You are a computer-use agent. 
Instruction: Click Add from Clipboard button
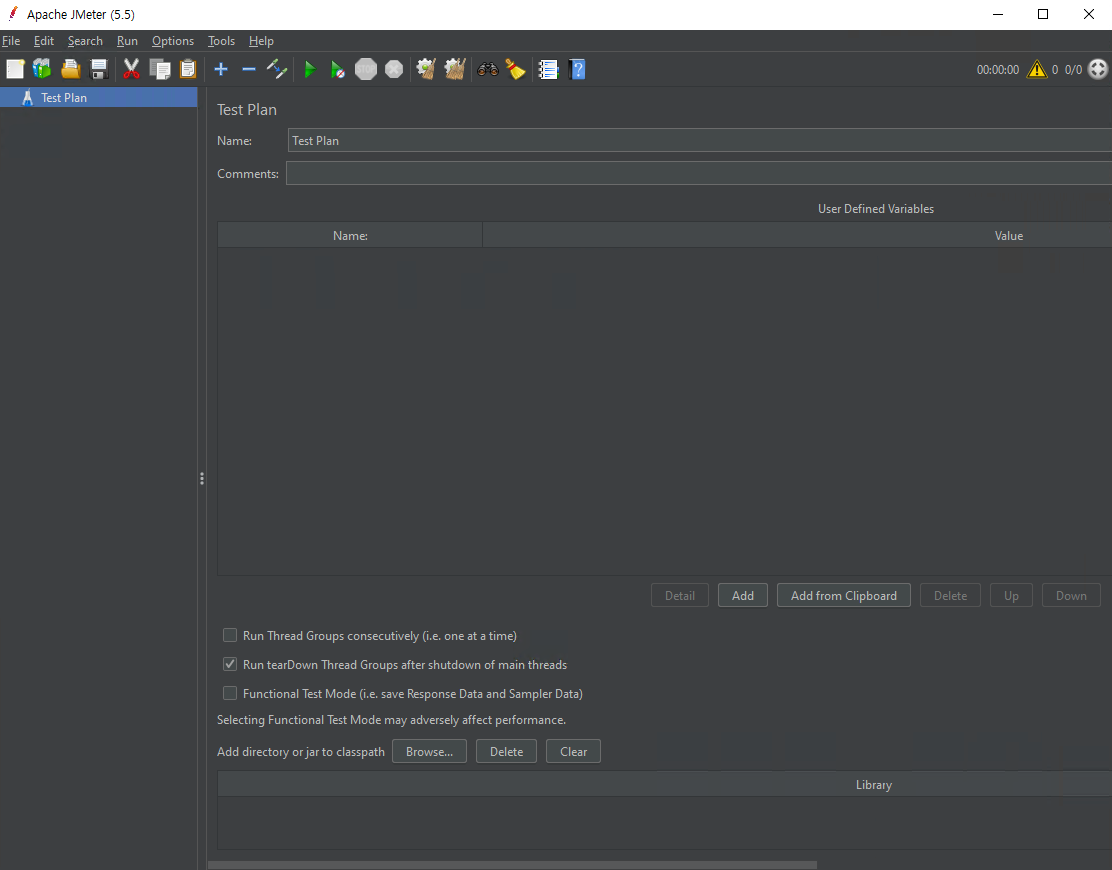pyautogui.click(x=844, y=596)
